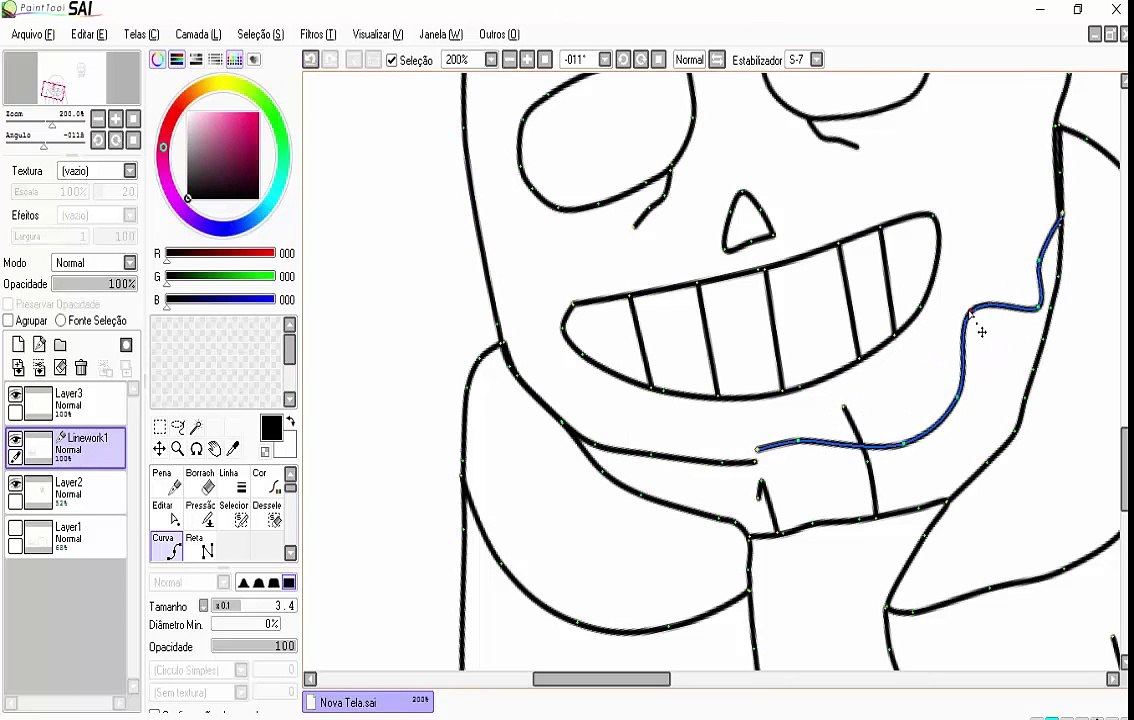The height and width of the screenshot is (720, 1134).
Task: Uncheck the Seleção checkbox
Action: click(392, 60)
